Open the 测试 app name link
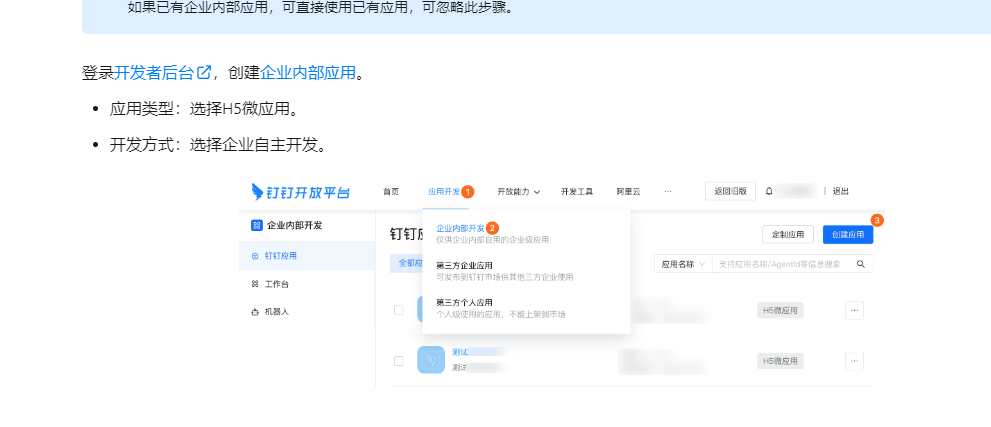The width and height of the screenshot is (991, 427). click(460, 352)
